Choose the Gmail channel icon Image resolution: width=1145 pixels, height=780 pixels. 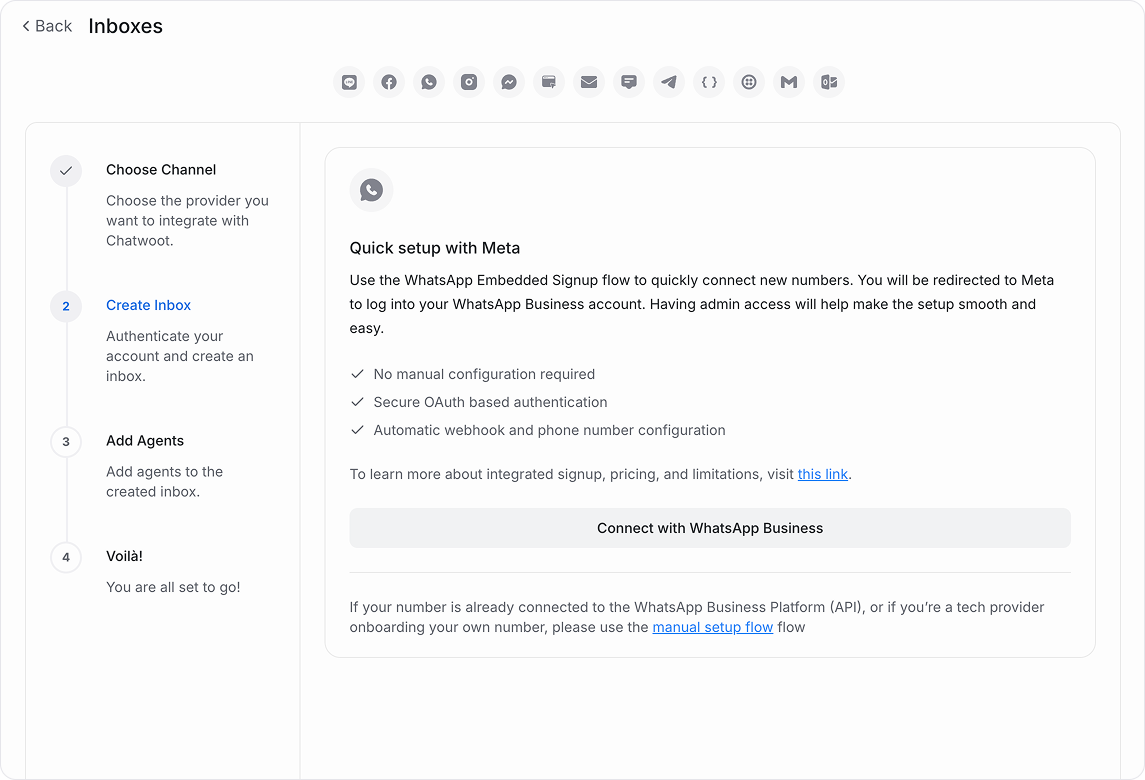tap(789, 82)
